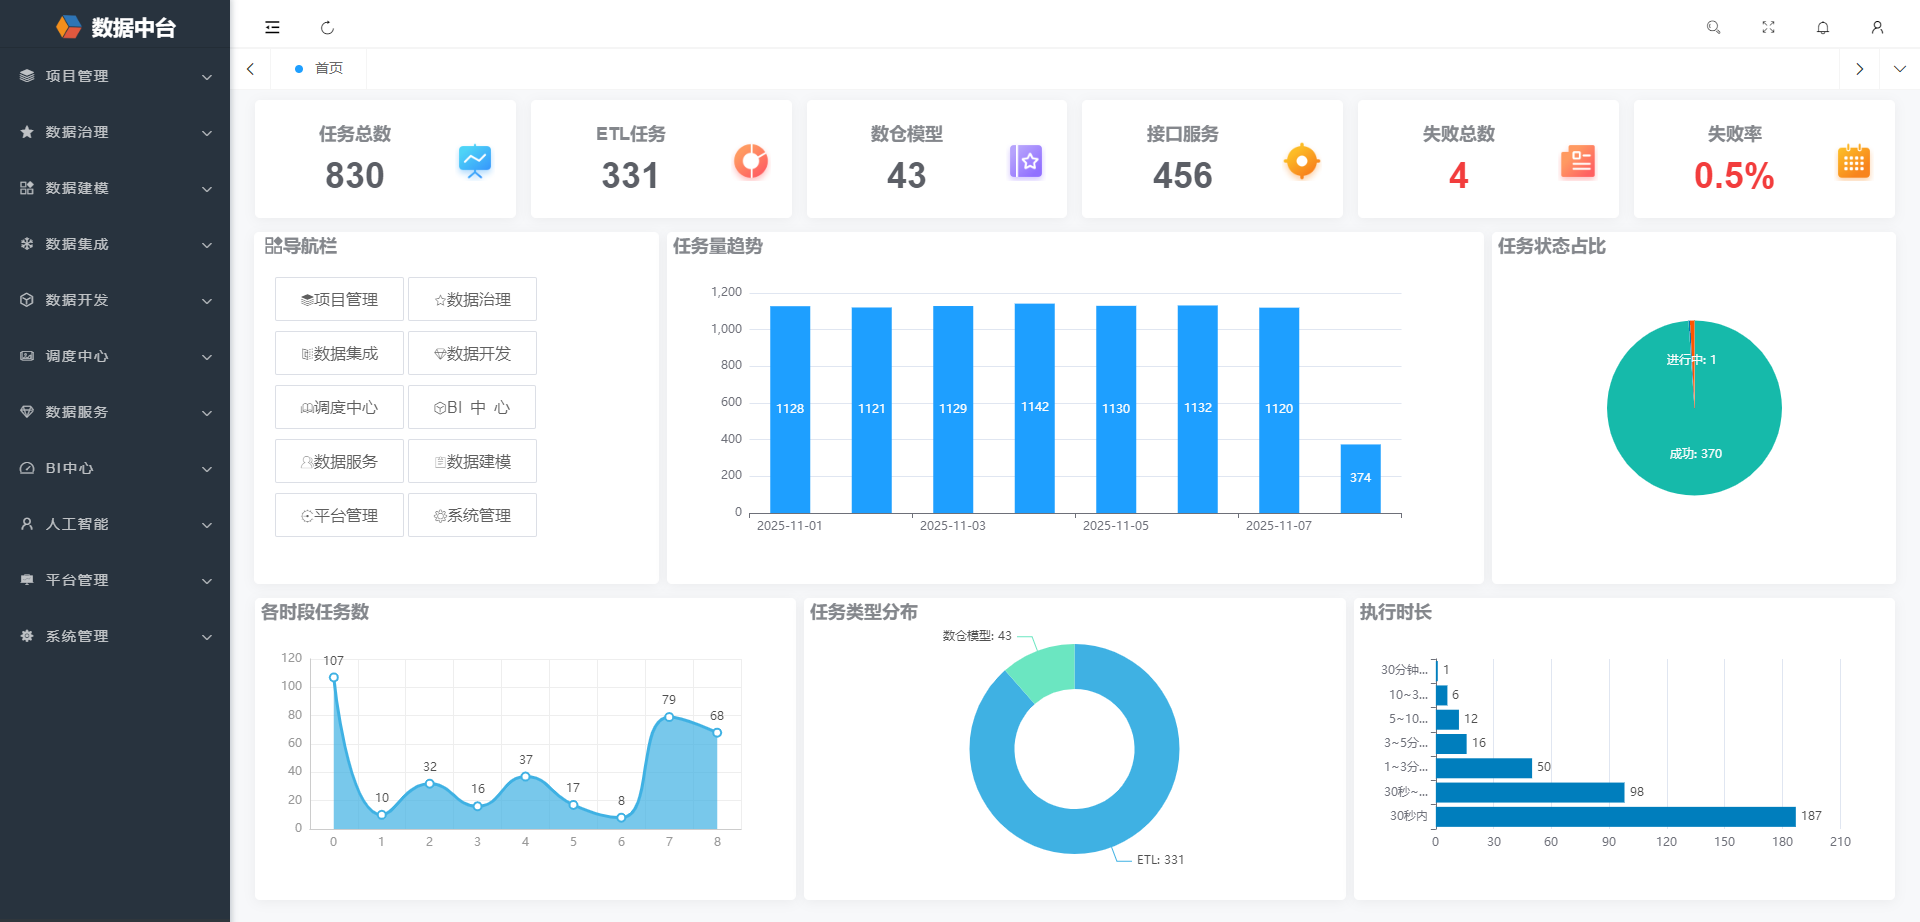
Task: Open the user profile icon
Action: [x=1877, y=27]
